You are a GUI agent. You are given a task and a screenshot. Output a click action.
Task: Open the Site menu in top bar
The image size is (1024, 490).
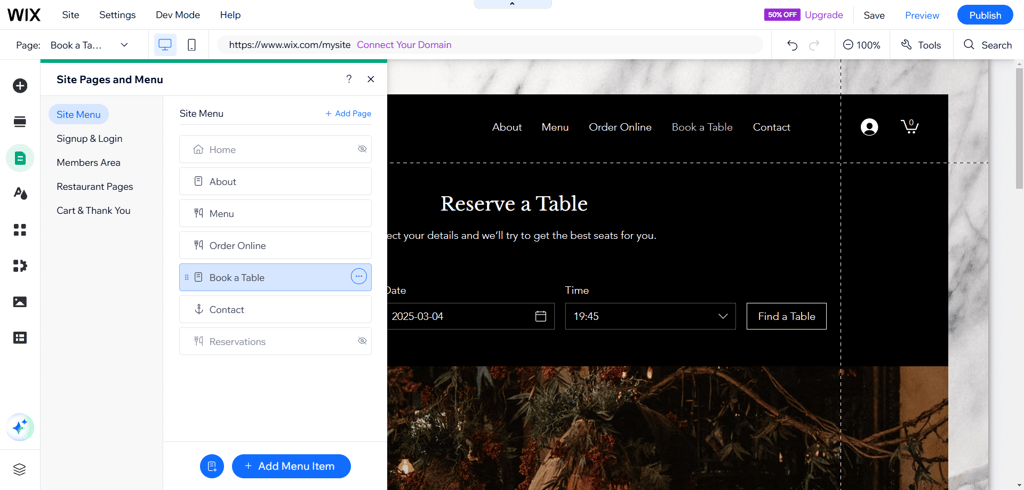pos(71,14)
